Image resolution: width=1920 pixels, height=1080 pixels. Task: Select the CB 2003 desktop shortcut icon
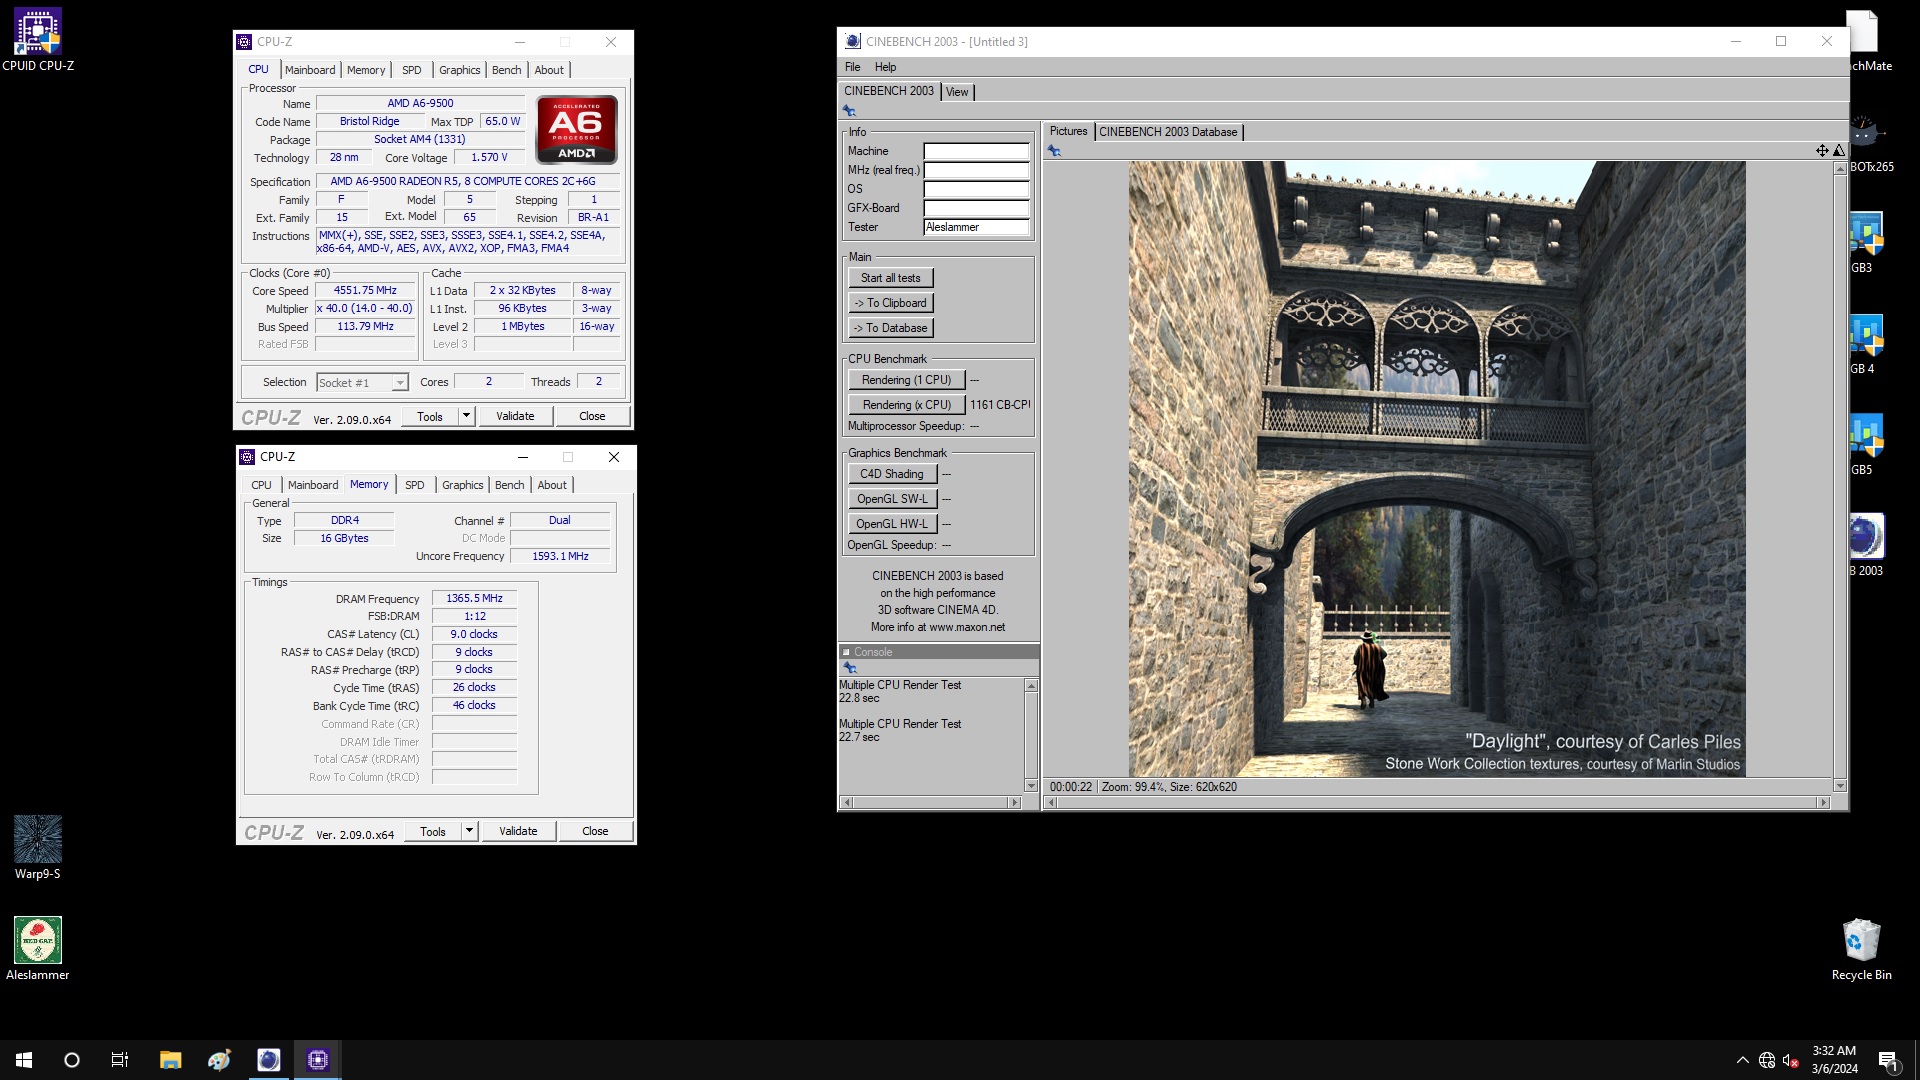[1867, 545]
